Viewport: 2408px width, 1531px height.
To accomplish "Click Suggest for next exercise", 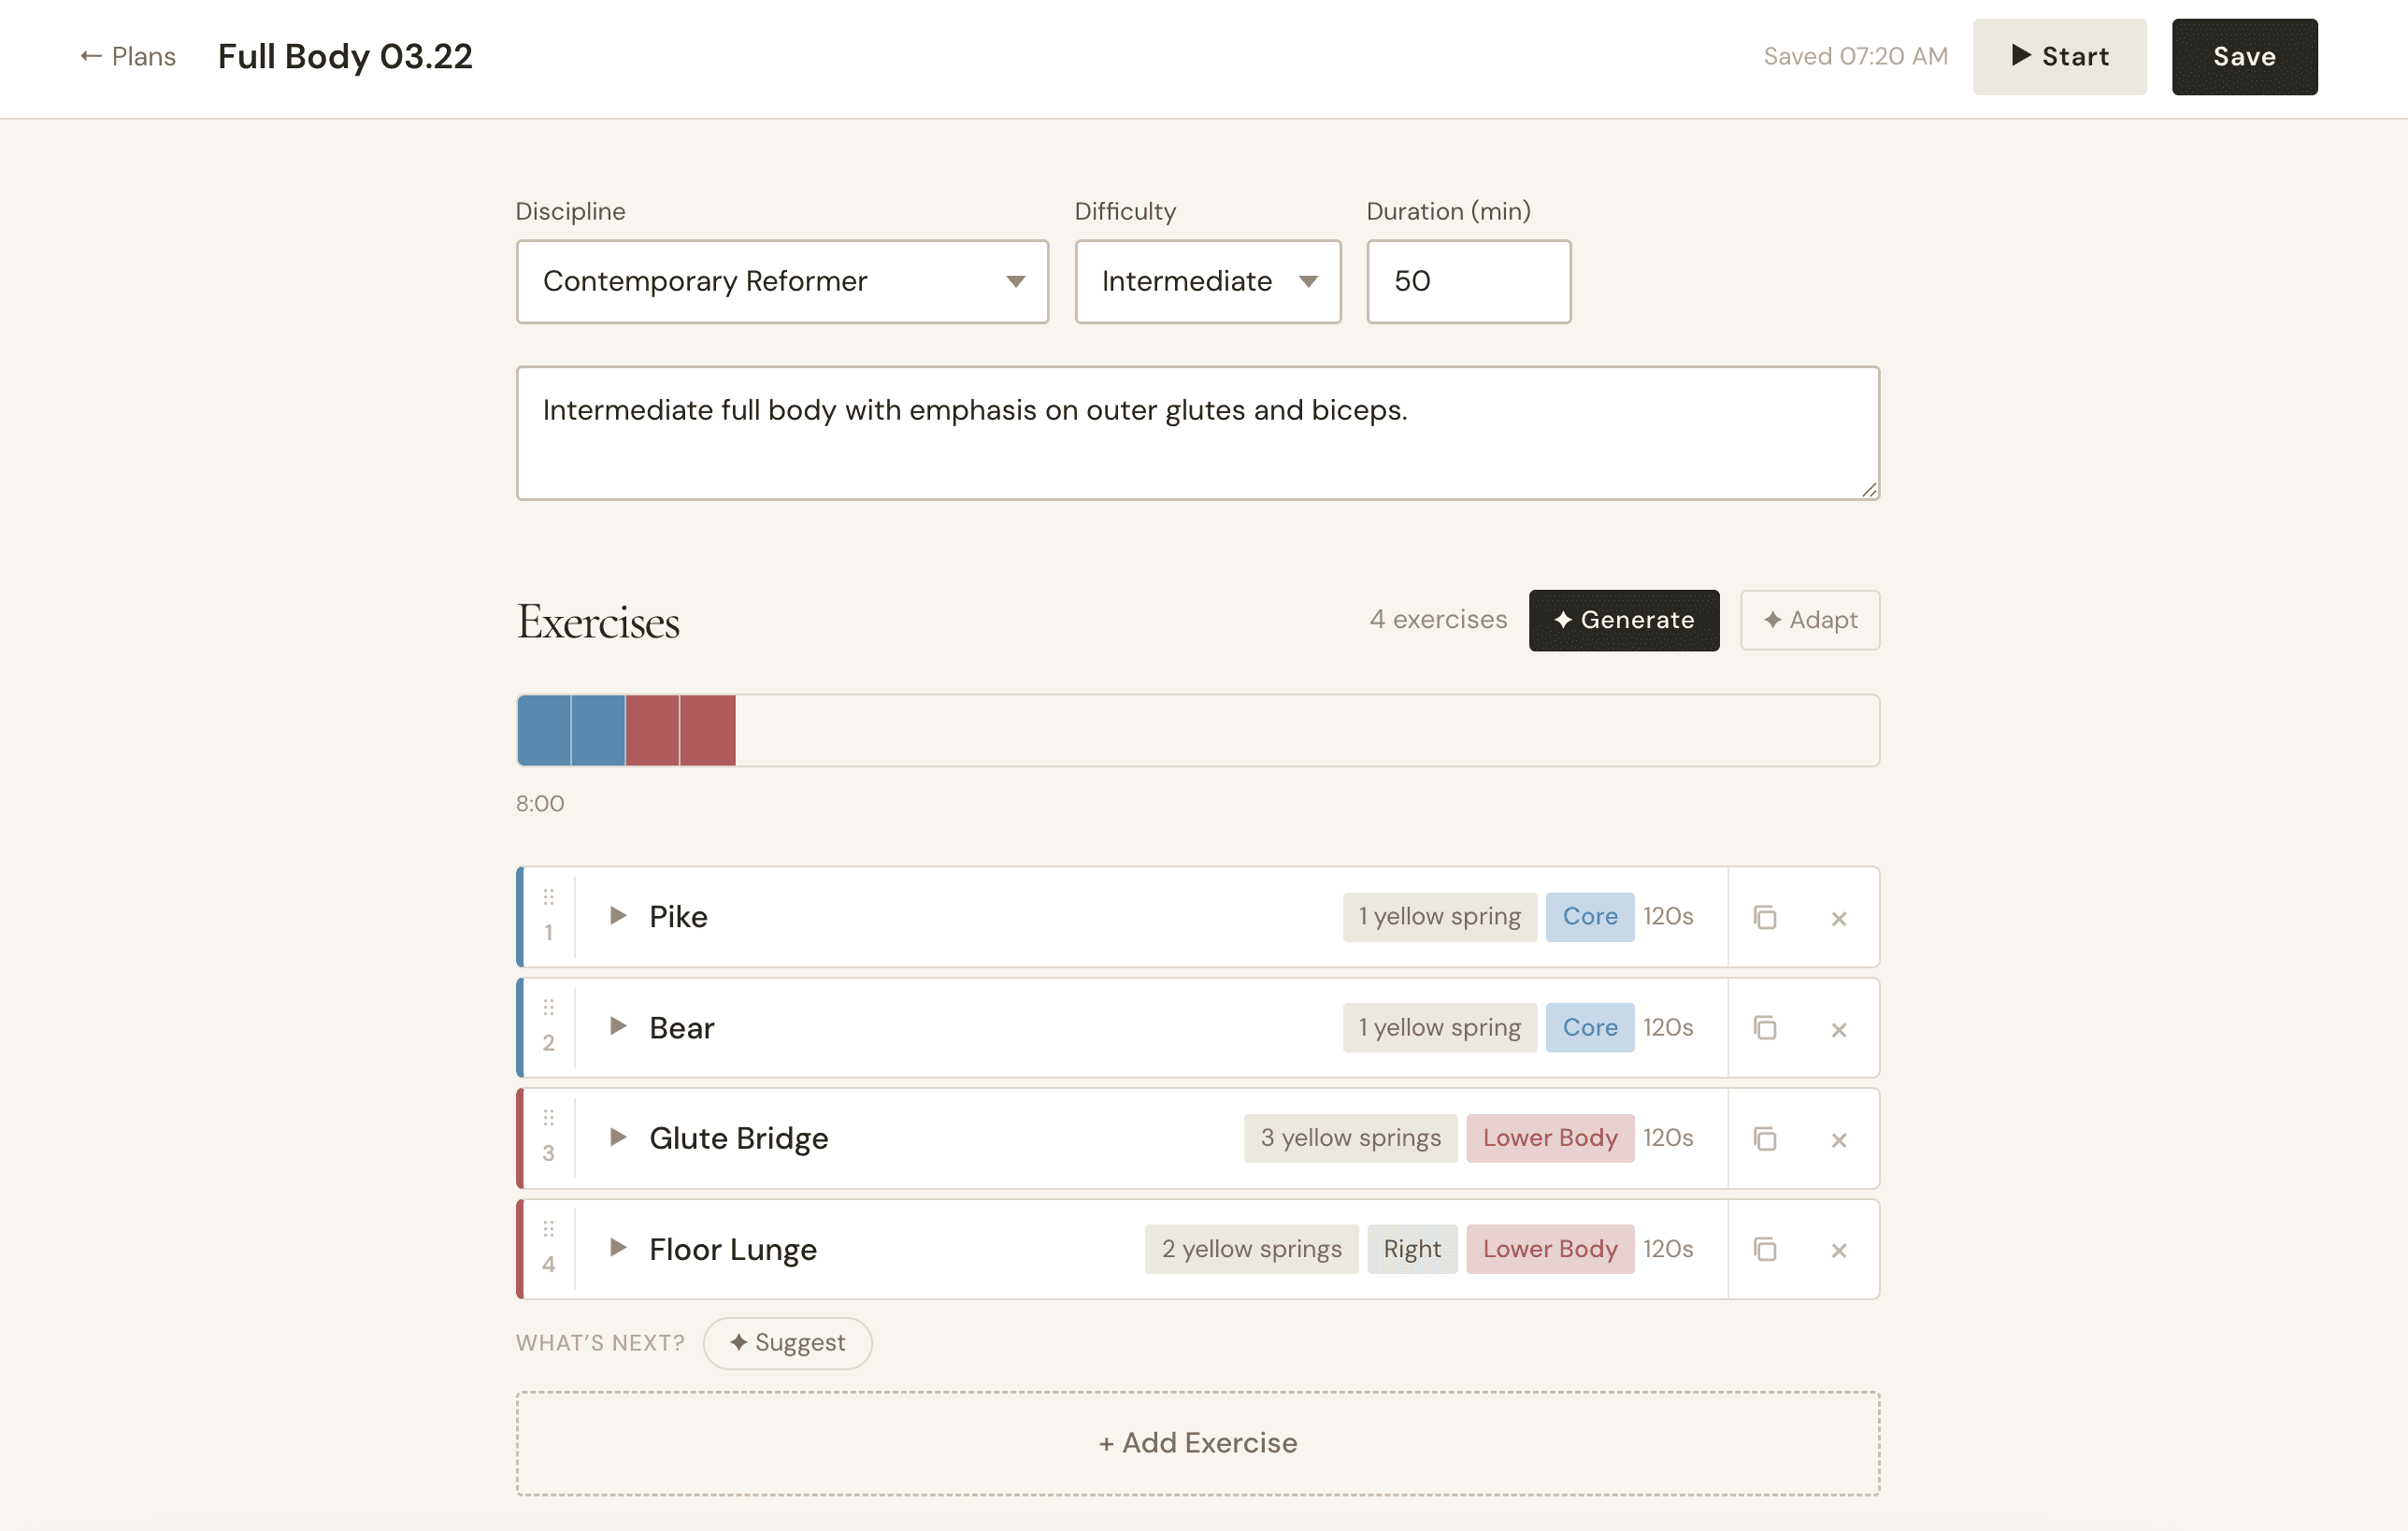I will [x=787, y=1343].
